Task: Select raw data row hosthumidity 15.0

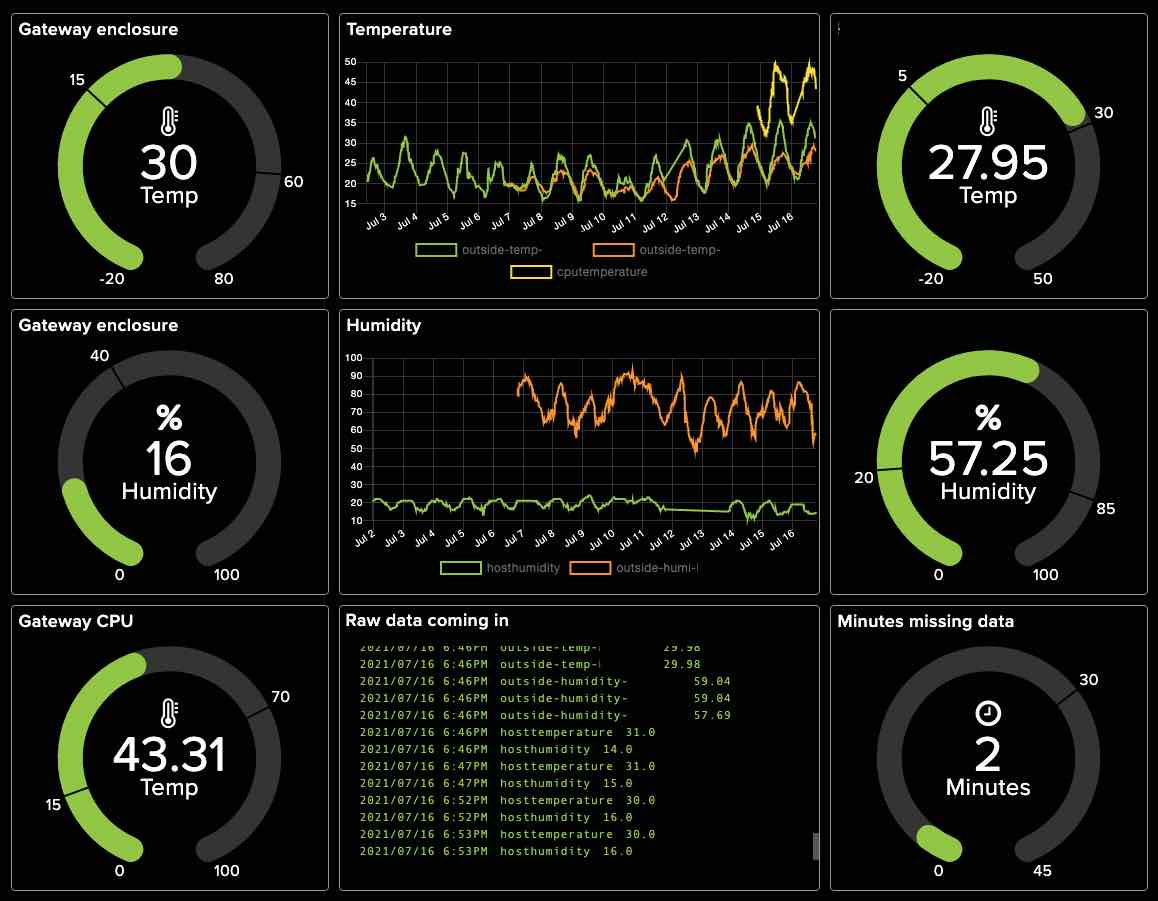Action: coord(496,783)
